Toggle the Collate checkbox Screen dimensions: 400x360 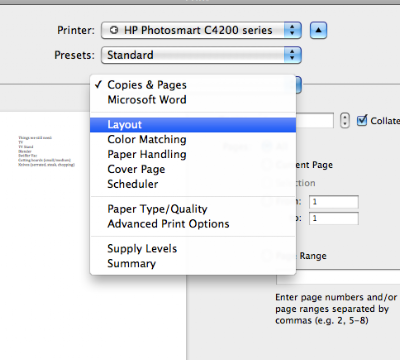pyautogui.click(x=362, y=120)
